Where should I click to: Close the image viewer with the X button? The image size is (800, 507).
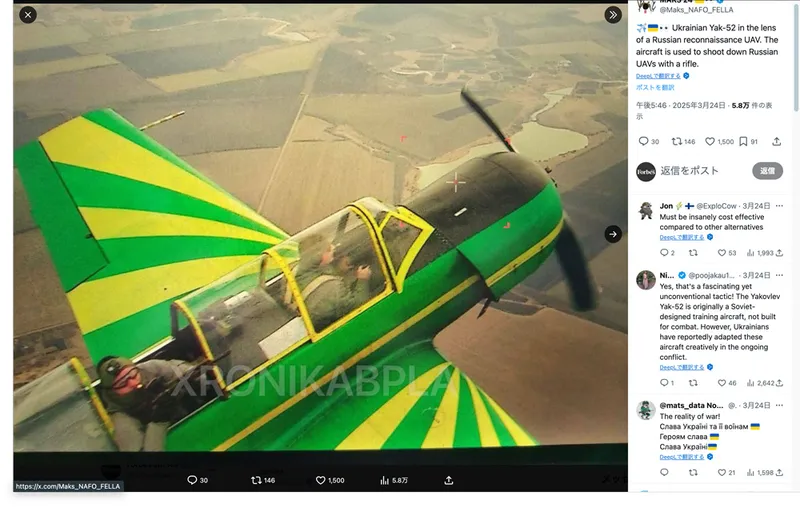pyautogui.click(x=28, y=15)
